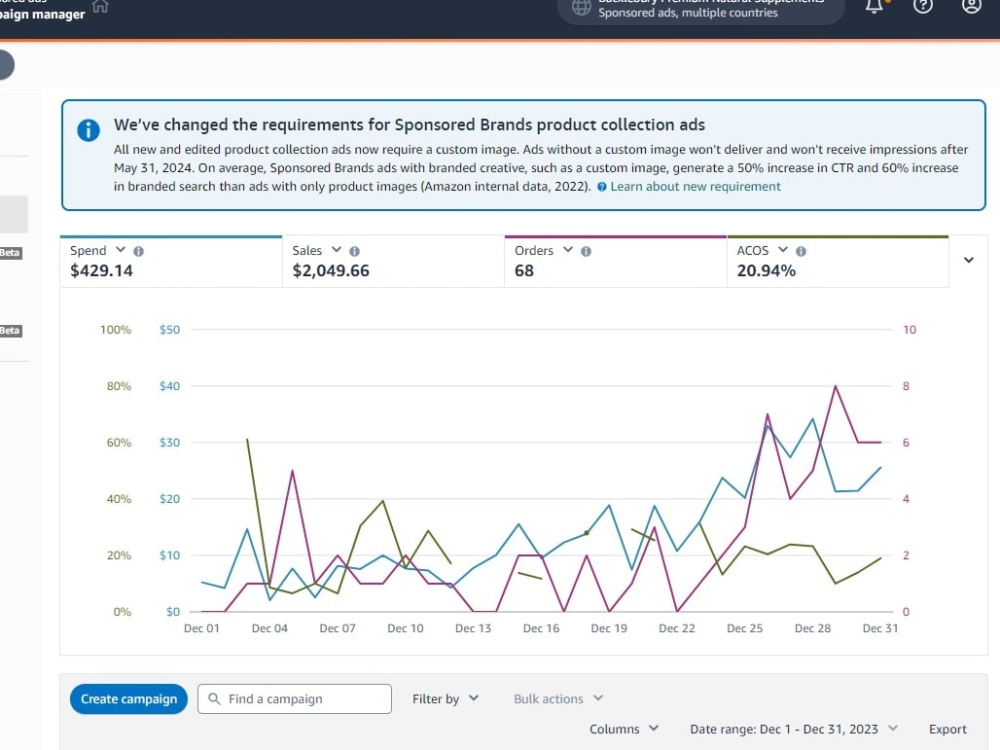
Task: Open the Columns dropdown menu
Action: click(x=623, y=729)
